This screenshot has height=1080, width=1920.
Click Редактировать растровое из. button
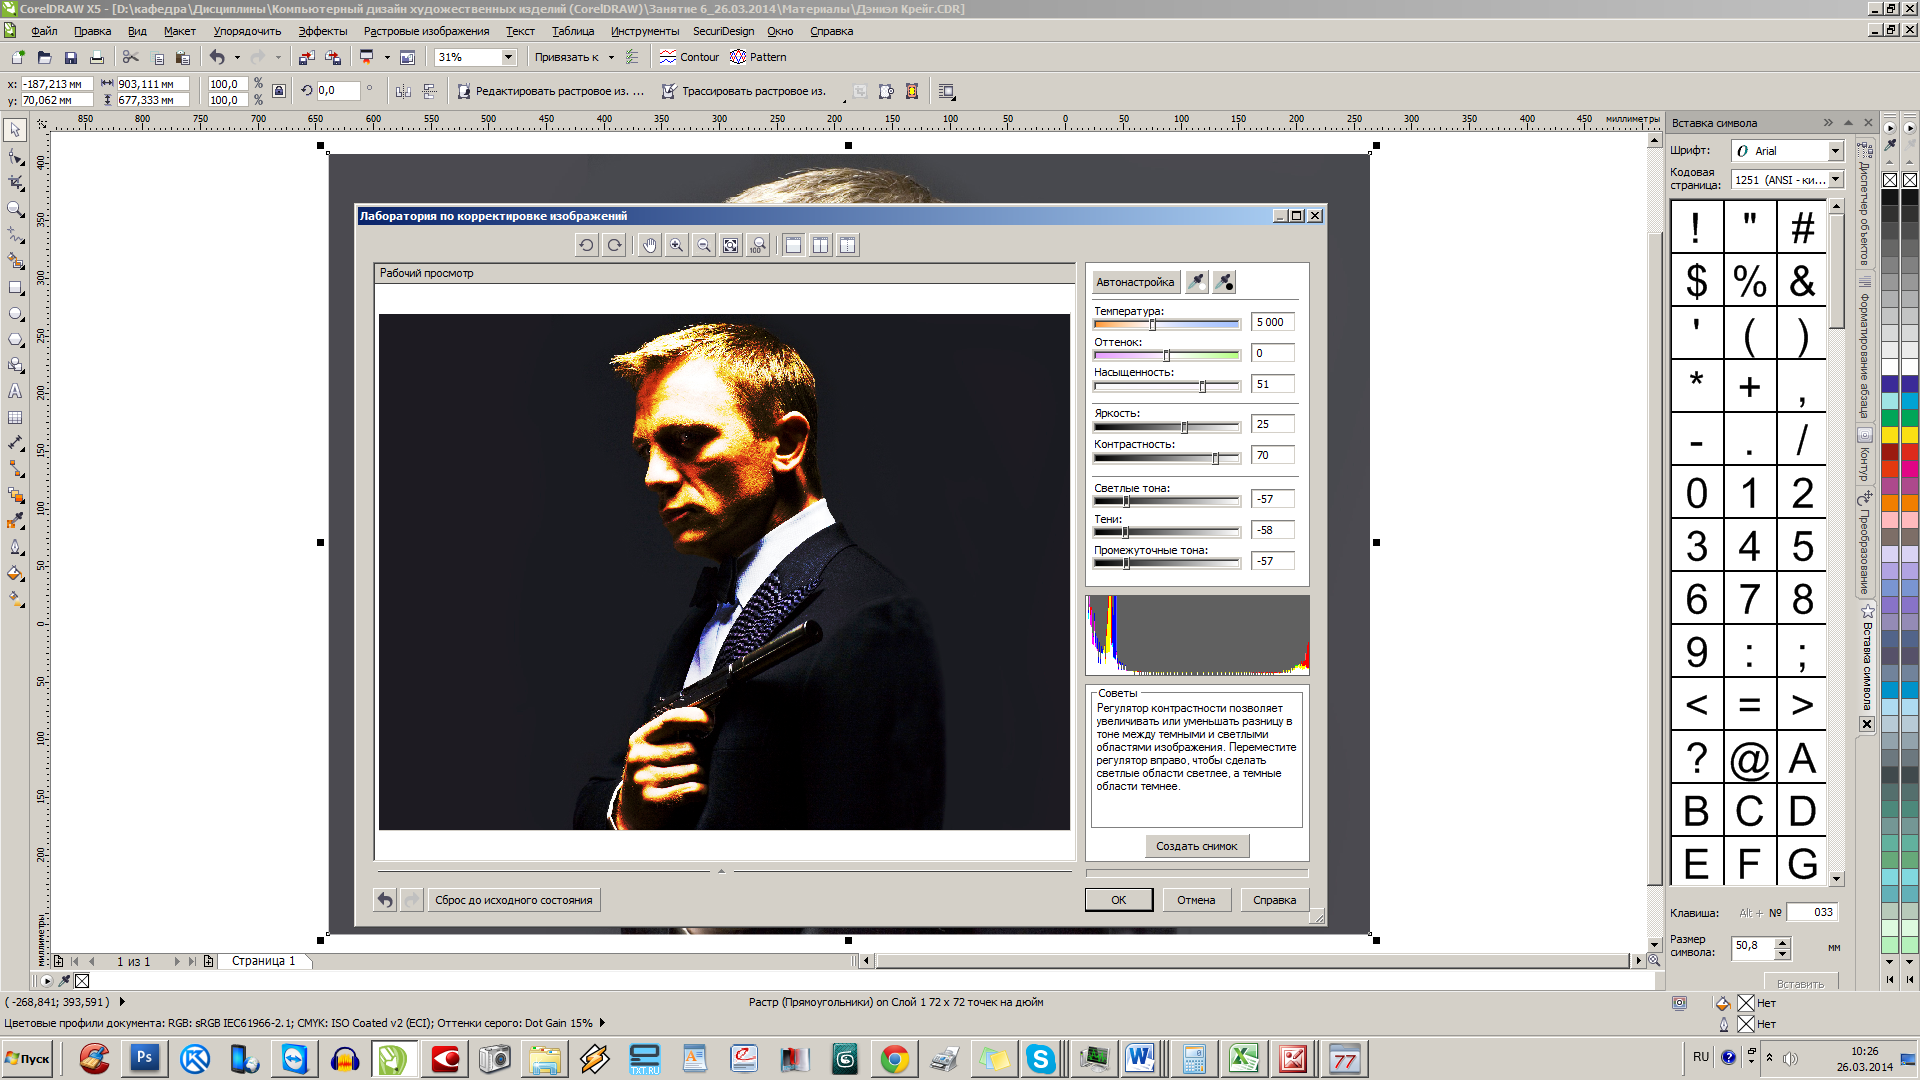(551, 91)
